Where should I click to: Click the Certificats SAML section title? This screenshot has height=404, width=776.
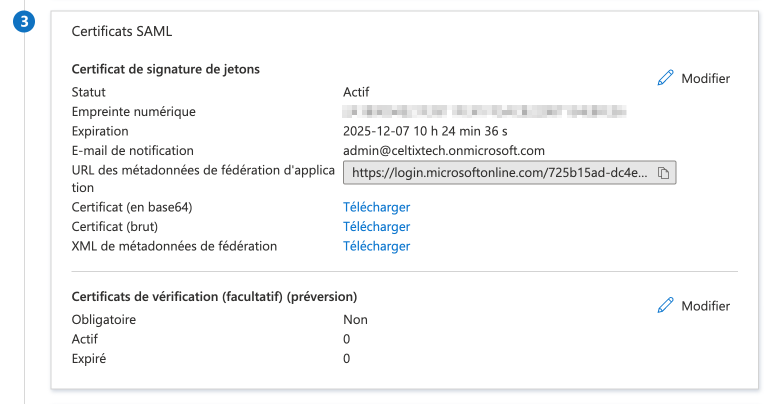[x=122, y=31]
